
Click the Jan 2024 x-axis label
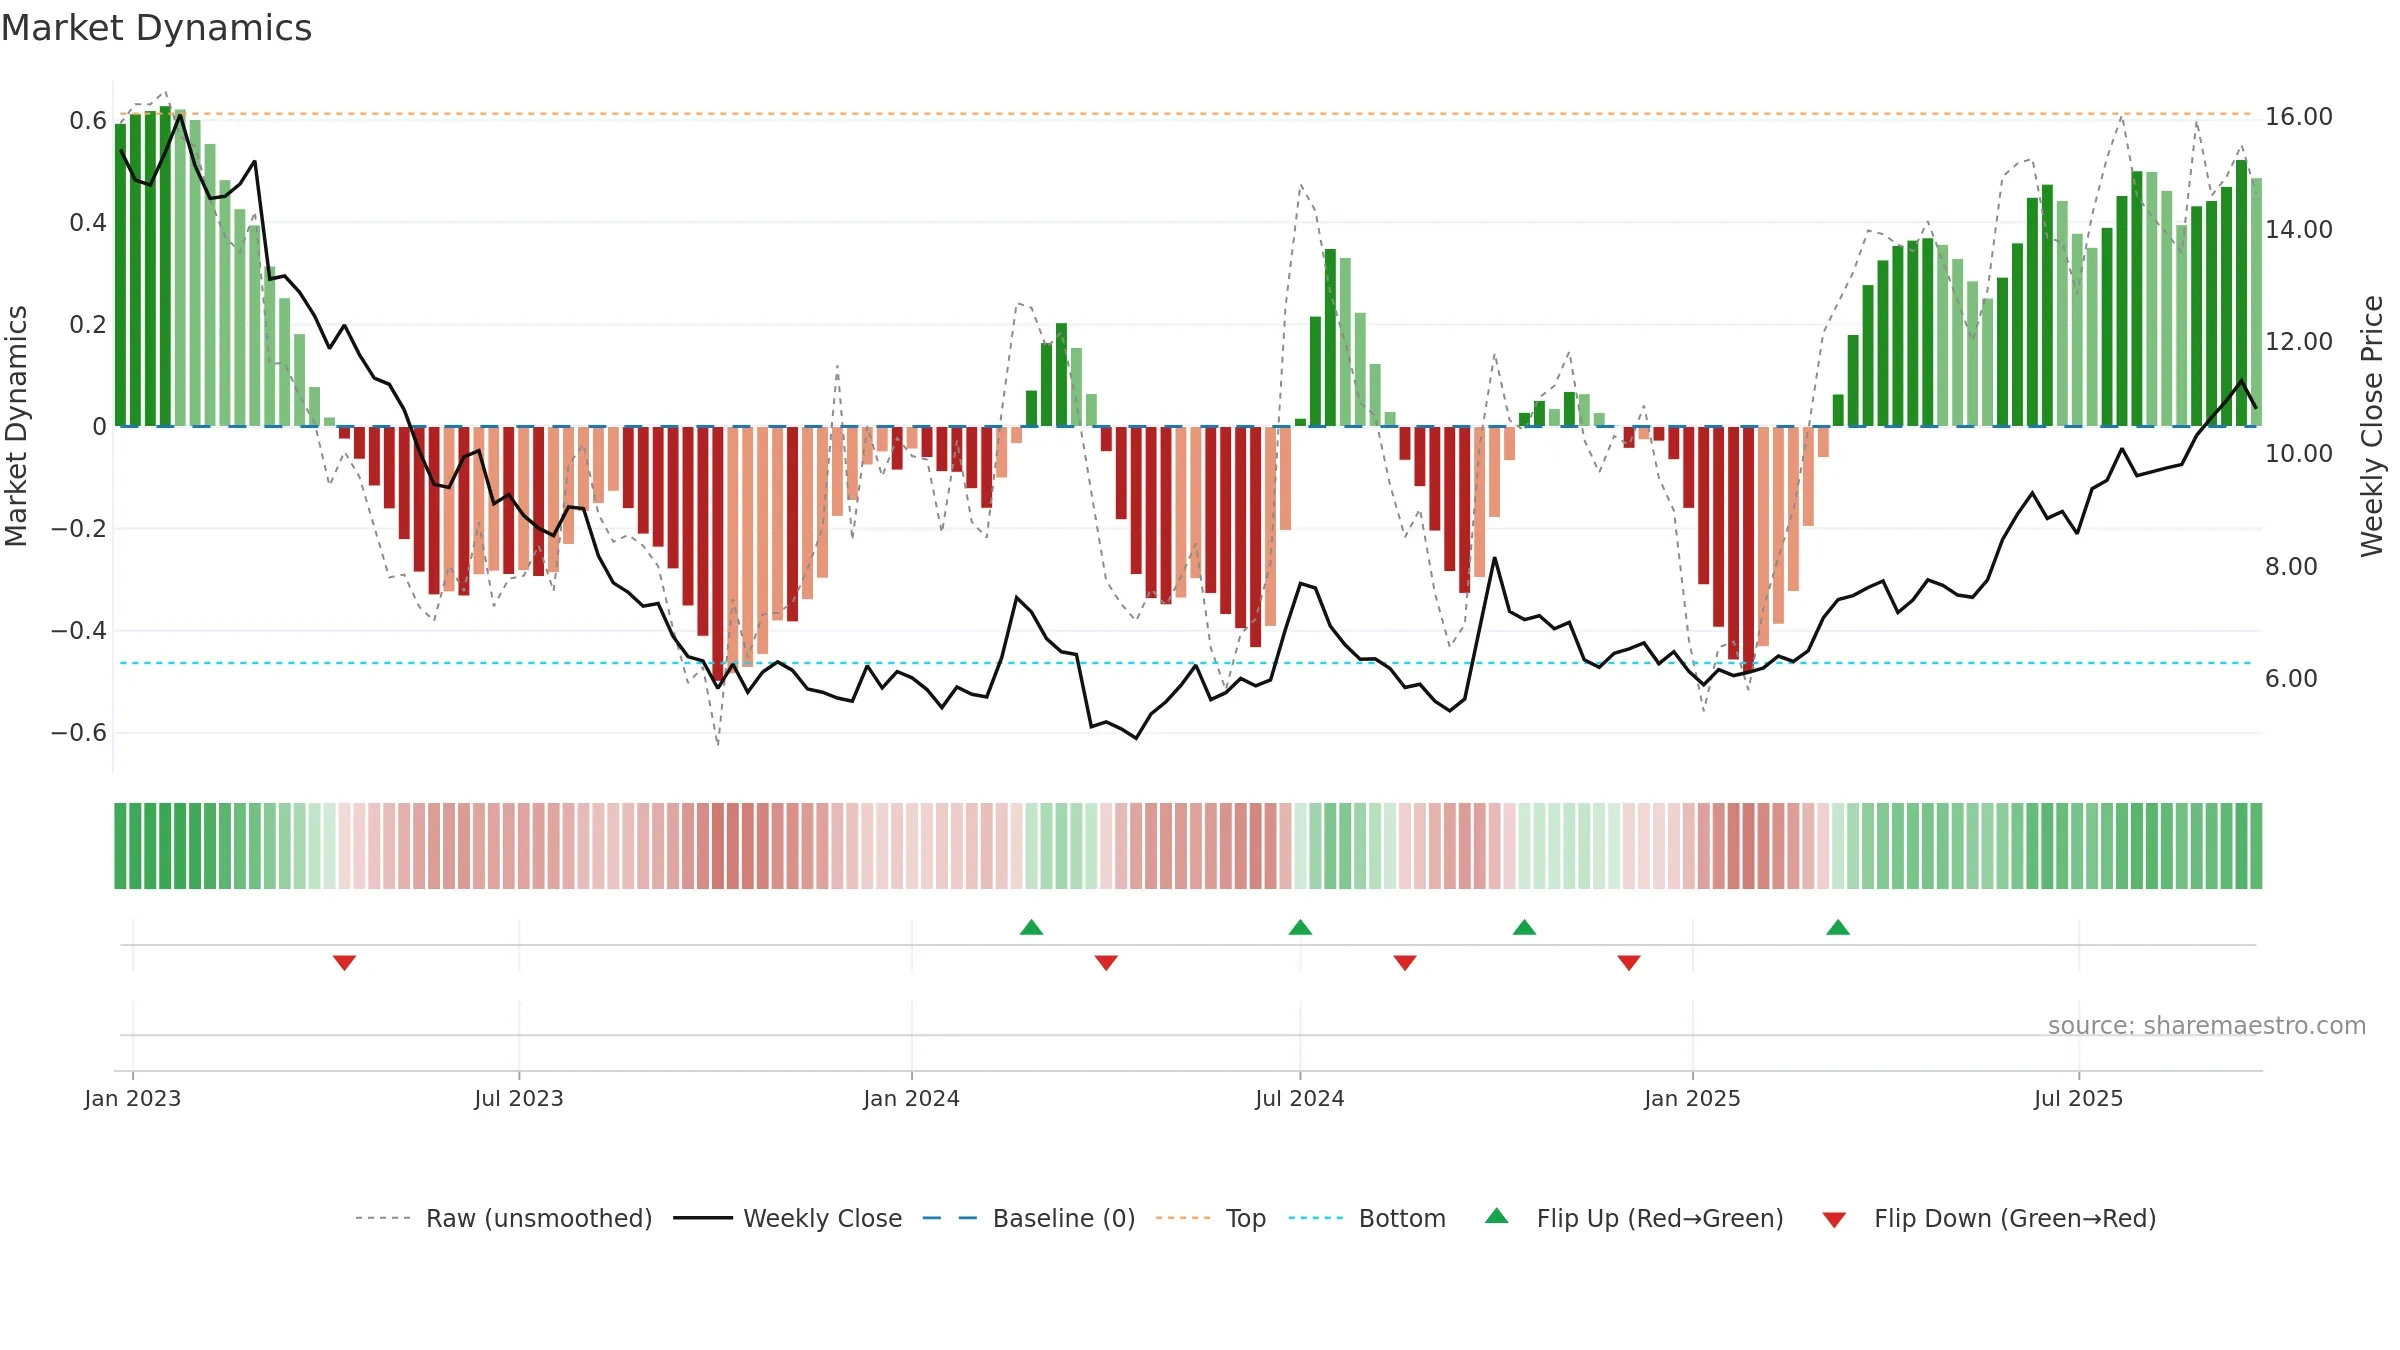coord(912,1099)
